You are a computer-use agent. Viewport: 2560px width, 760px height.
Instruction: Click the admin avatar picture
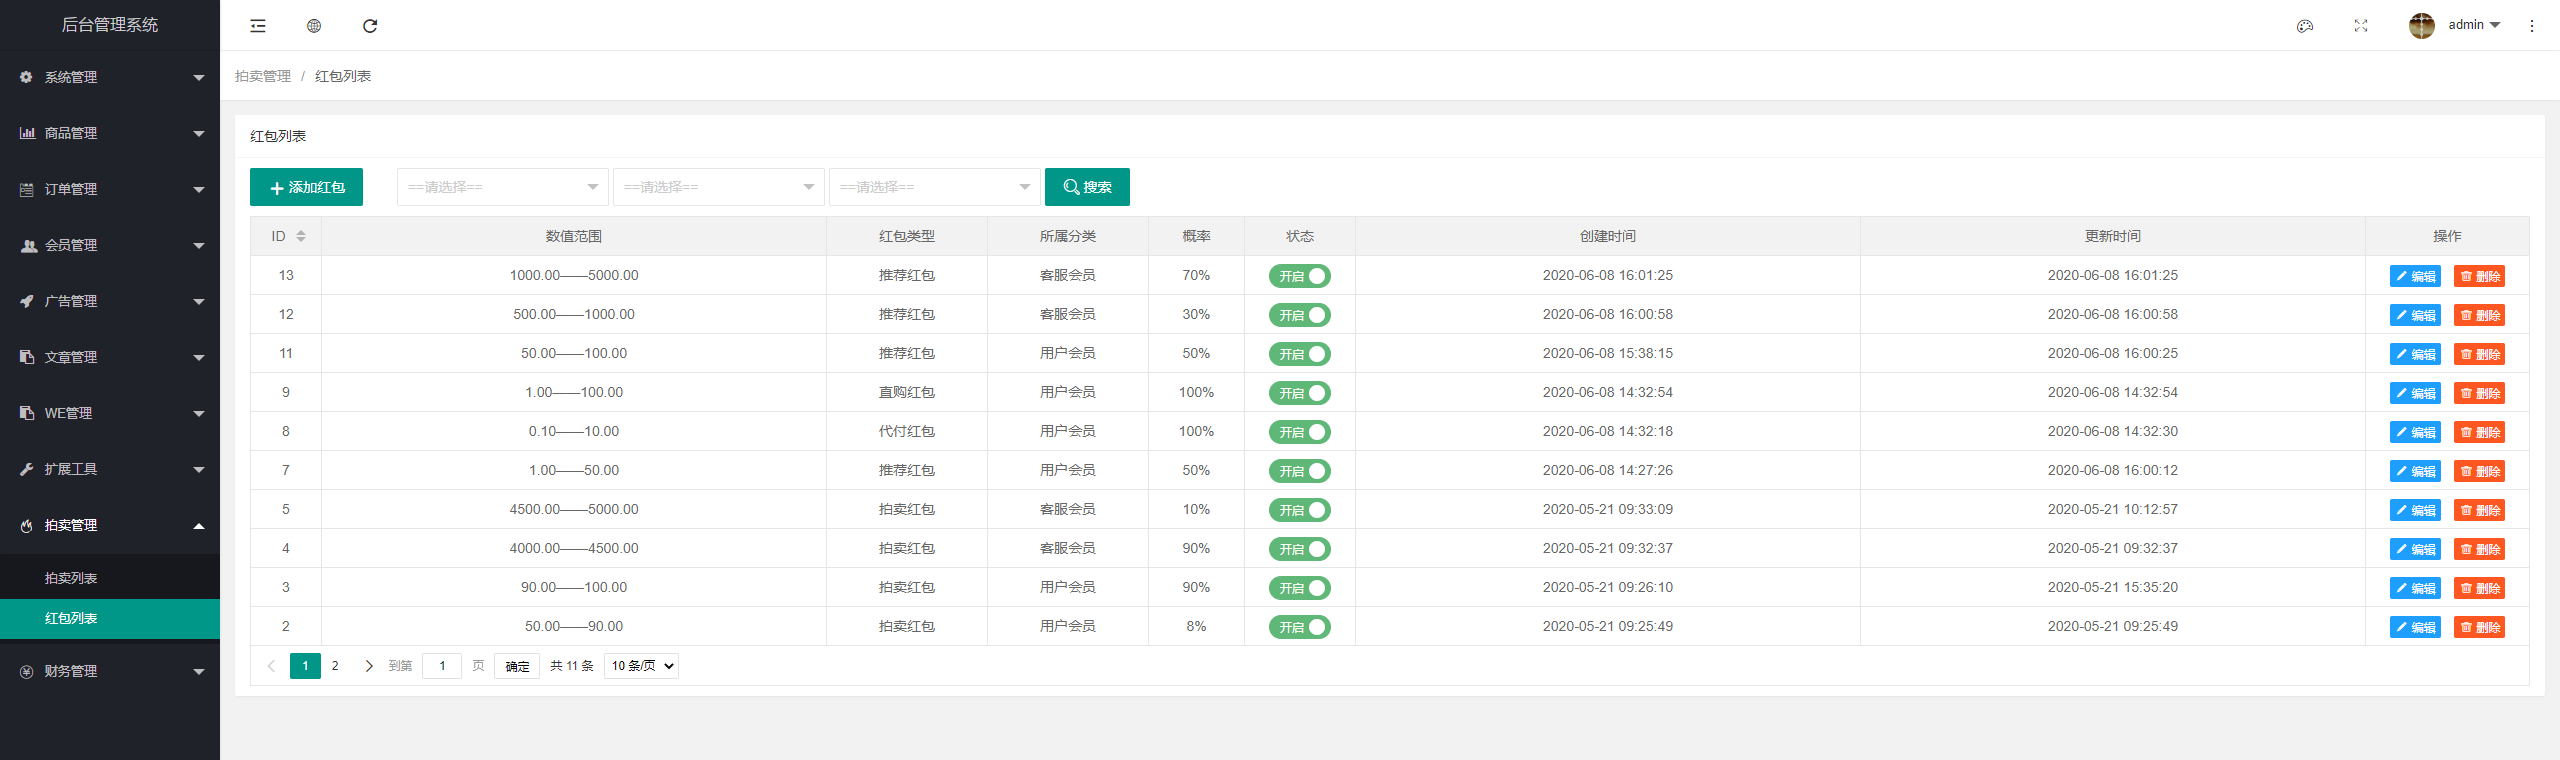click(2421, 26)
